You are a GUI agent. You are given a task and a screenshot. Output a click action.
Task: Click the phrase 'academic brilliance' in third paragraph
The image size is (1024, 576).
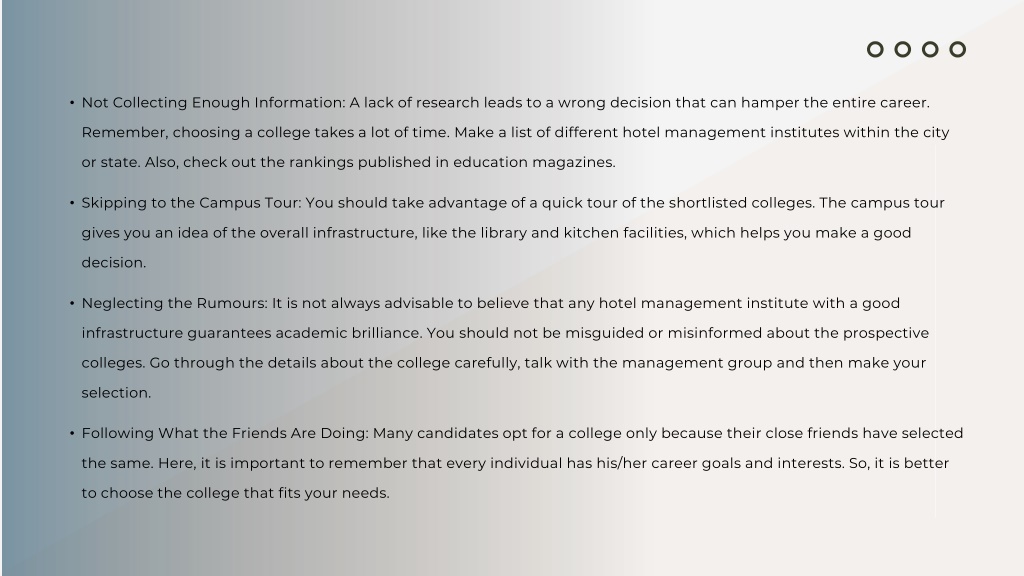pyautogui.click(x=349, y=333)
